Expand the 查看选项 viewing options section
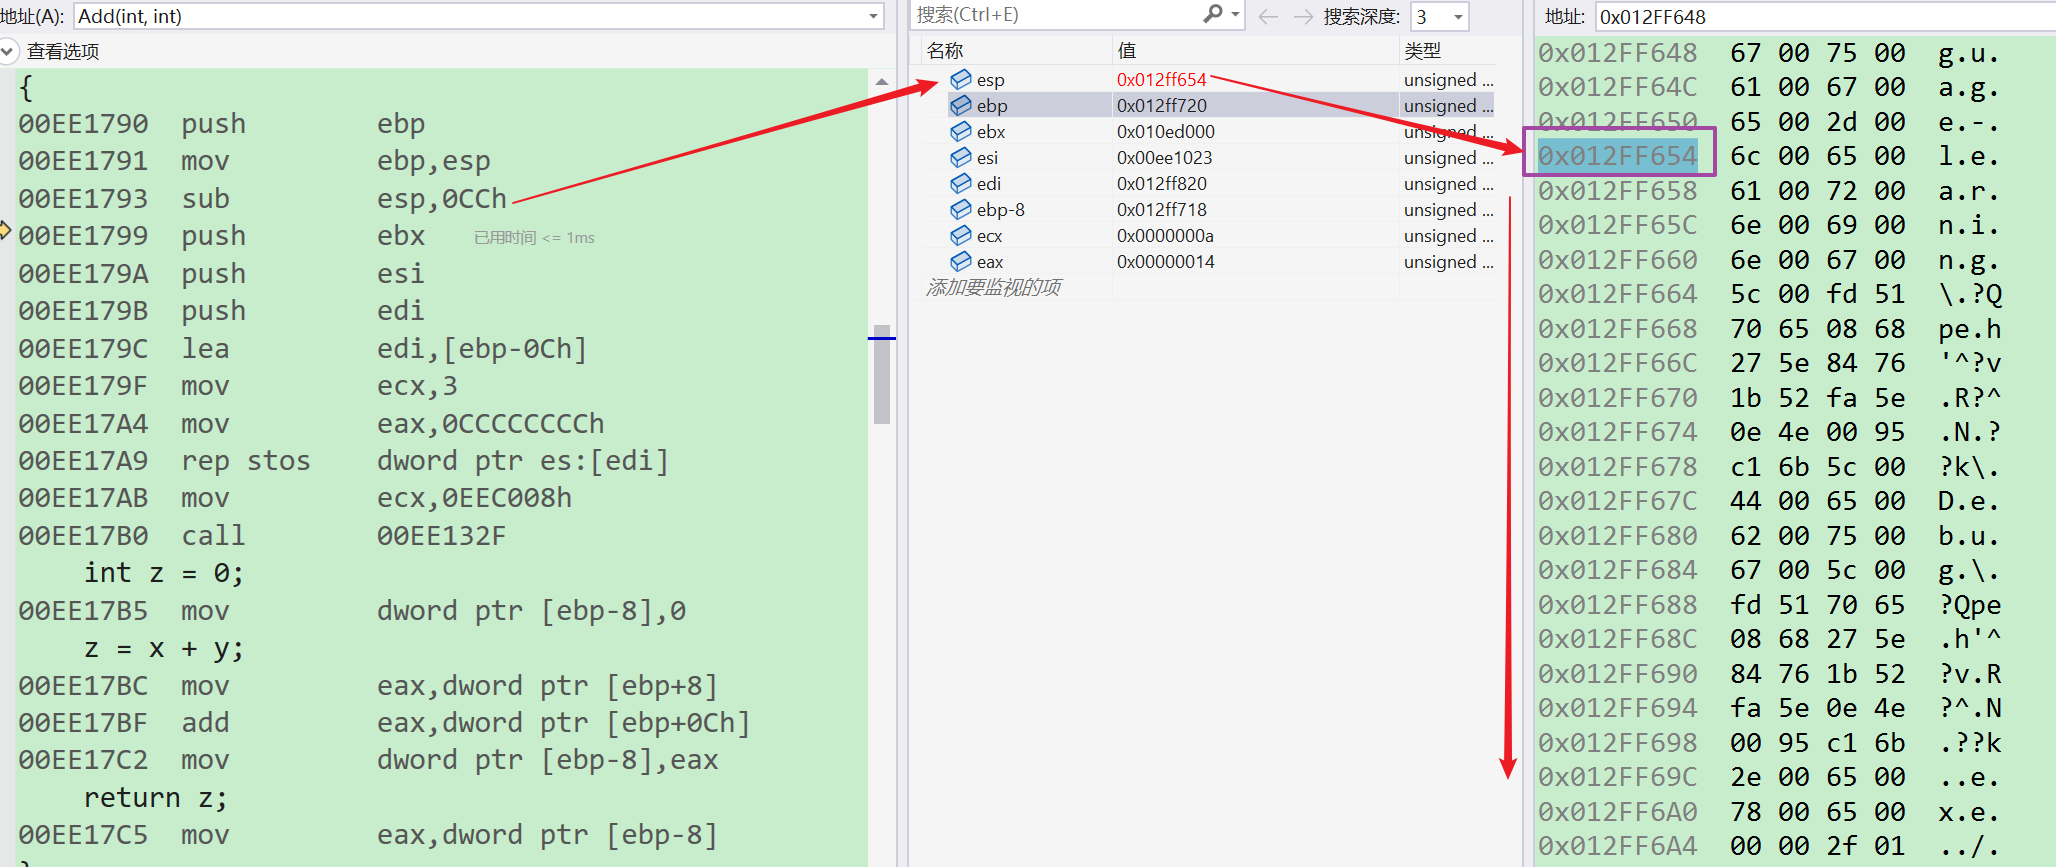This screenshot has width=2056, height=867. pyautogui.click(x=7, y=51)
